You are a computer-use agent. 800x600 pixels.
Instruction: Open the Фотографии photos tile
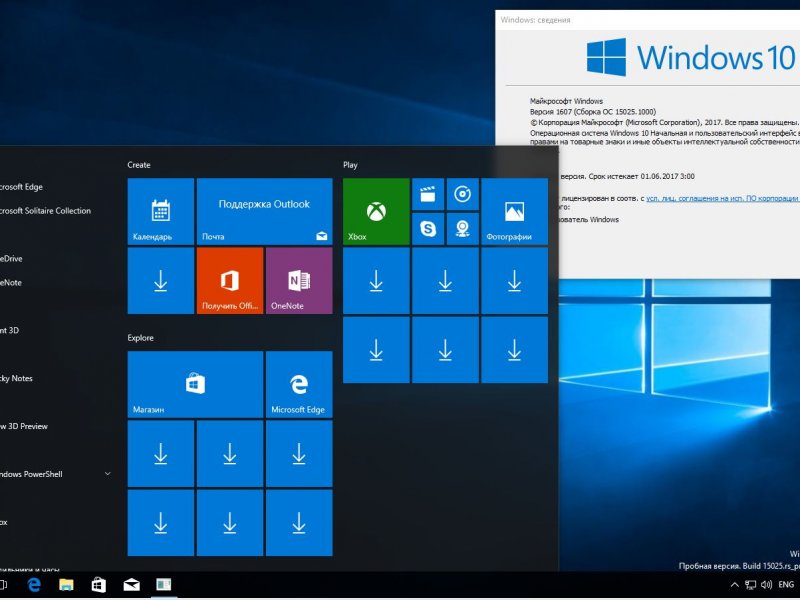[x=514, y=211]
